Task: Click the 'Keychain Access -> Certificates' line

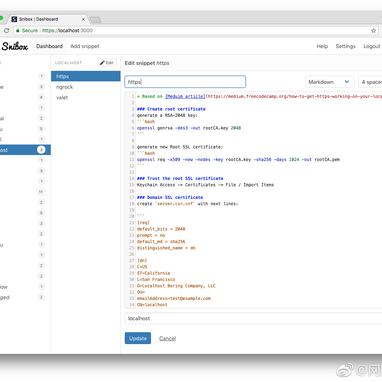Action: point(205,185)
